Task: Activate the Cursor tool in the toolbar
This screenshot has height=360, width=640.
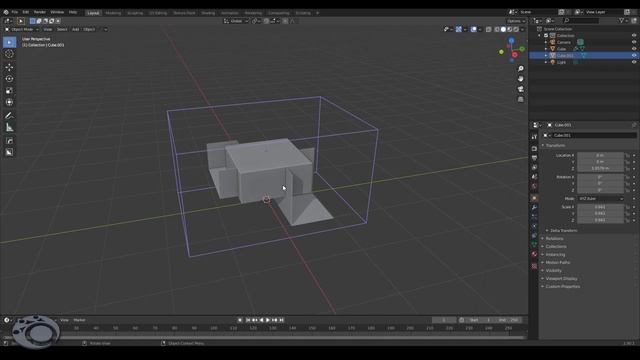Action: point(9,53)
